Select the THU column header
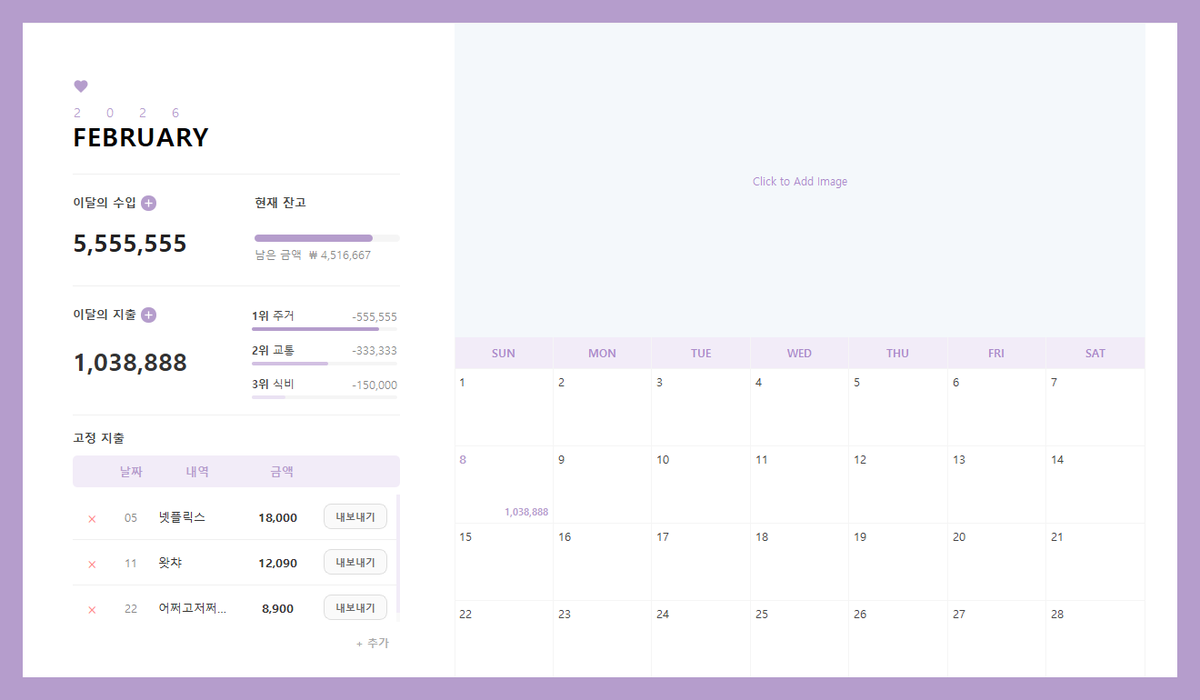 pyautogui.click(x=898, y=353)
